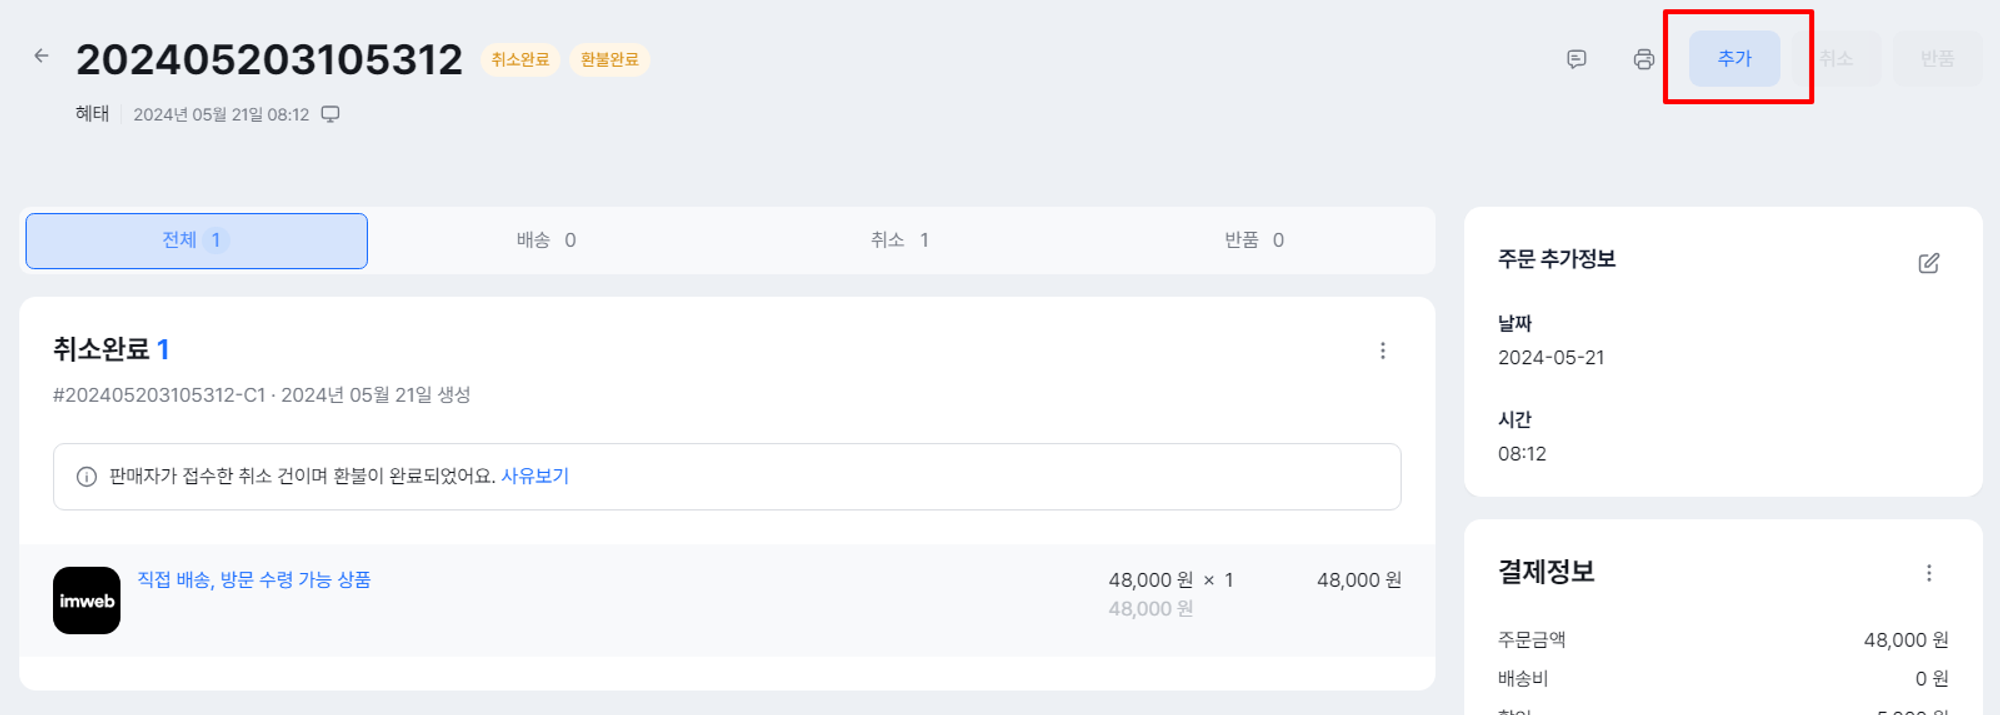Click the 추가 button
Screen dimensions: 2000x715
tap(1734, 59)
